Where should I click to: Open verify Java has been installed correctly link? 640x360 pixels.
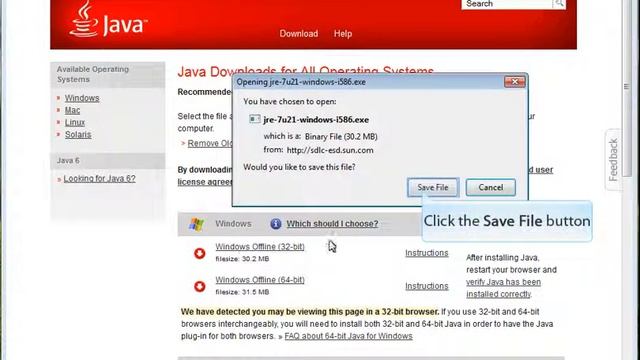pyautogui.click(x=503, y=288)
